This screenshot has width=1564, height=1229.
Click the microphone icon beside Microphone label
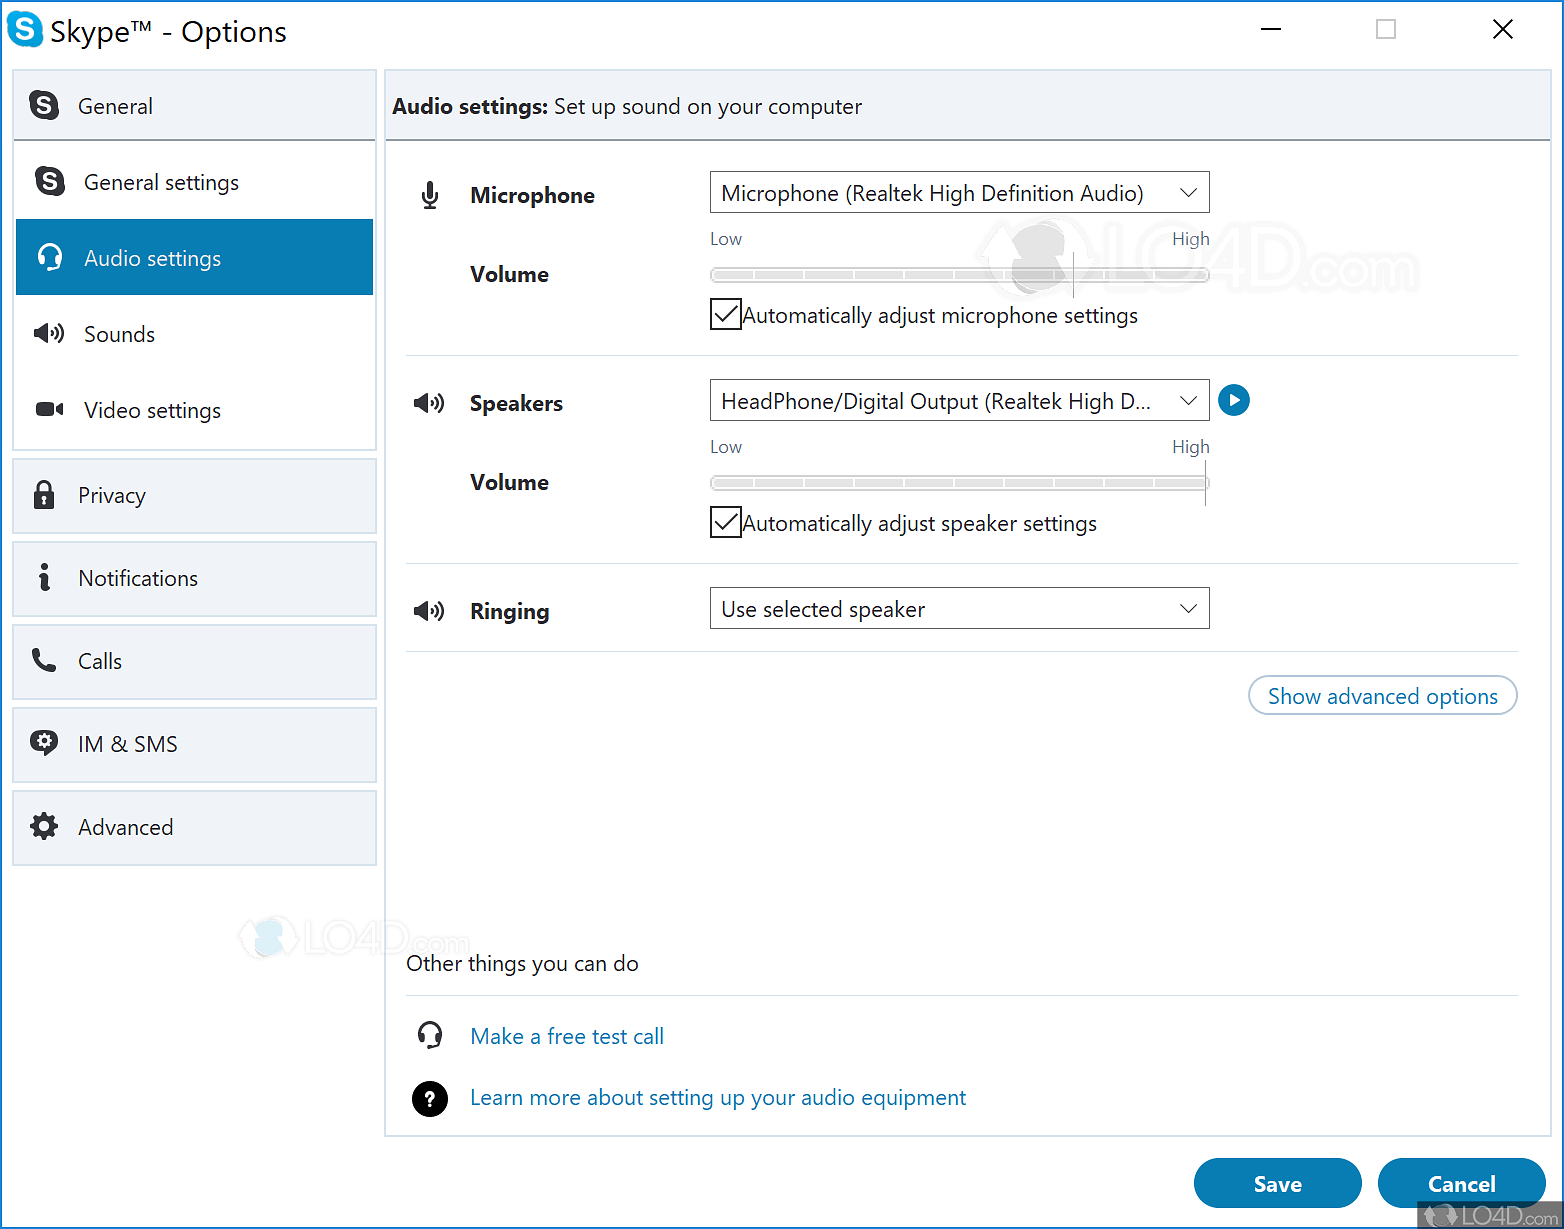(x=430, y=195)
